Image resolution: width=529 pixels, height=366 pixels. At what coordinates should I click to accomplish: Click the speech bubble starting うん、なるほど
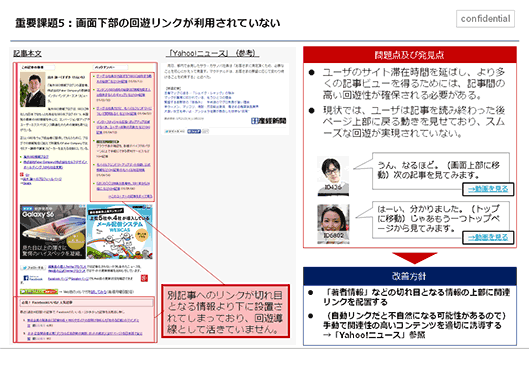[441, 170]
